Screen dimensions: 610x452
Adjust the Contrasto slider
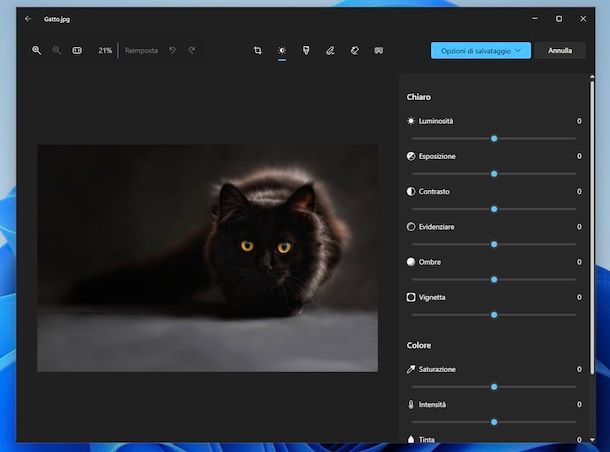click(494, 209)
